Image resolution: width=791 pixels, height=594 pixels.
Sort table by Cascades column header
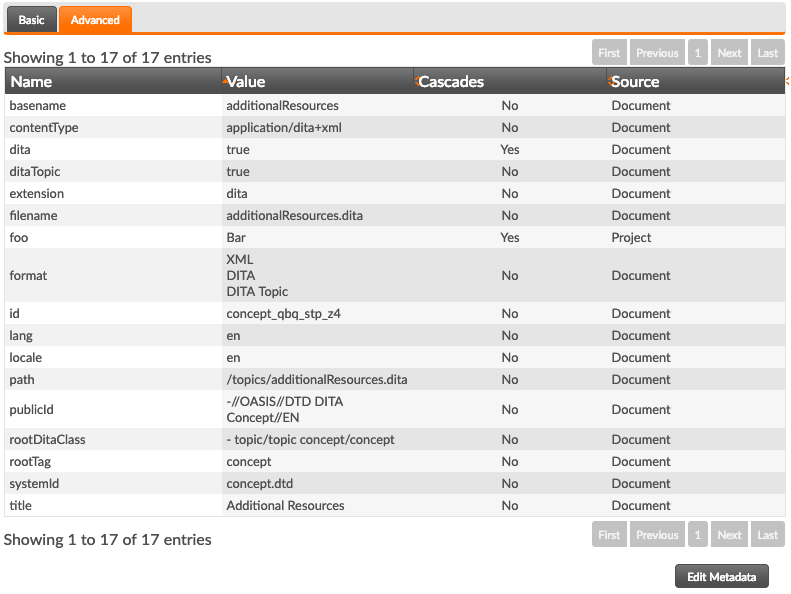point(511,81)
